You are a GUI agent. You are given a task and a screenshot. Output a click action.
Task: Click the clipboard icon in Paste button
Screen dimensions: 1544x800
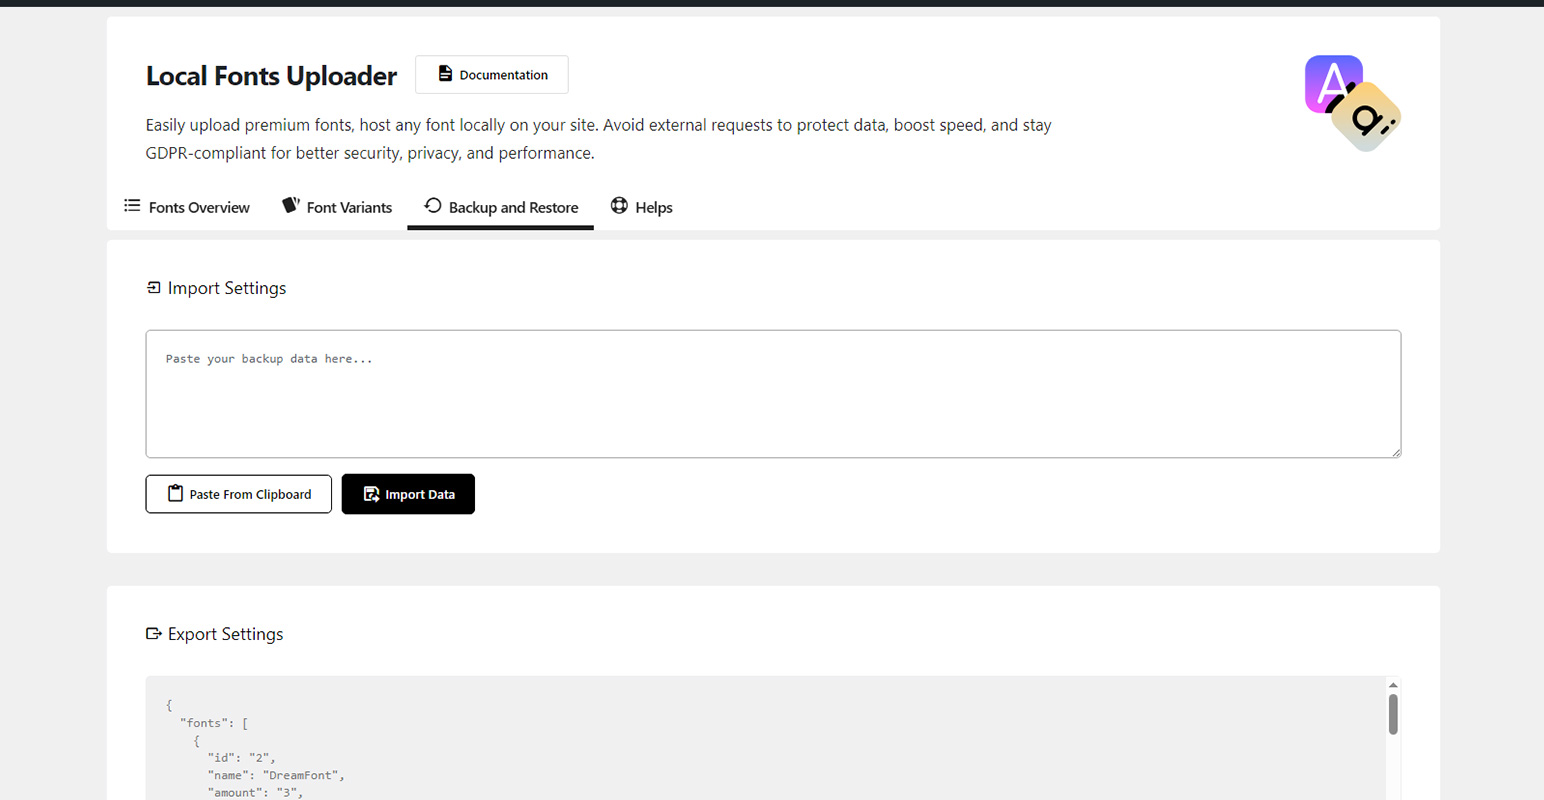pos(175,493)
